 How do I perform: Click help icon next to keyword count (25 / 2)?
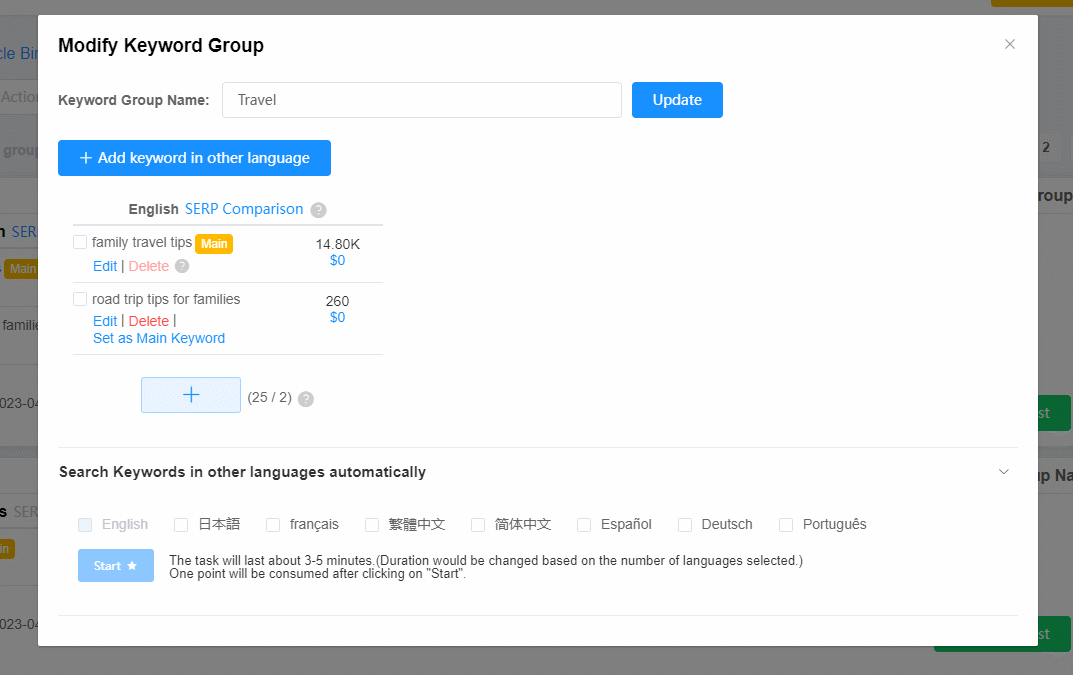306,399
